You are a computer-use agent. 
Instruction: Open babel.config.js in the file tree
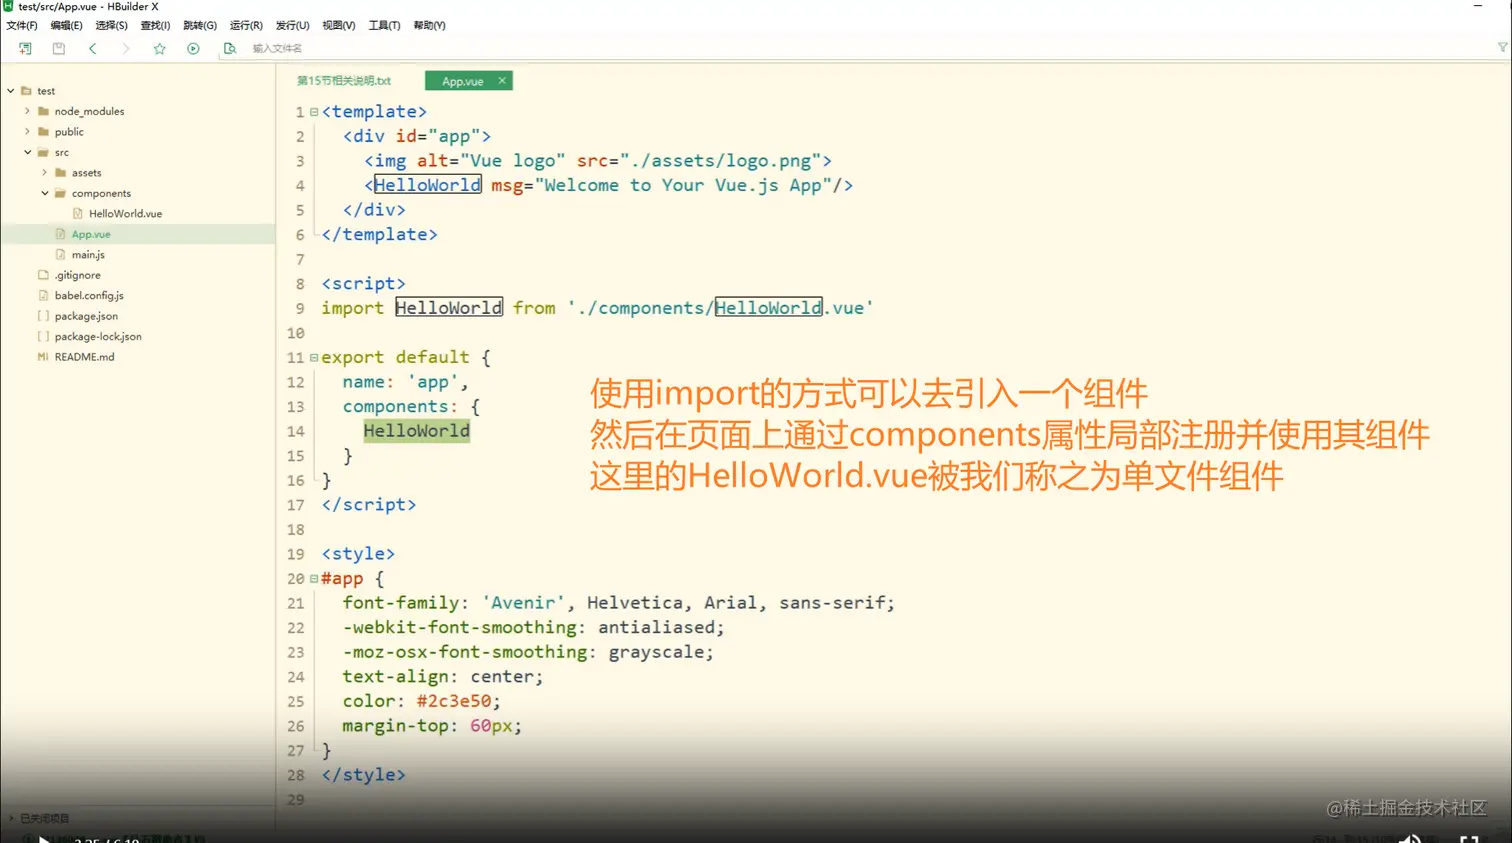(89, 295)
